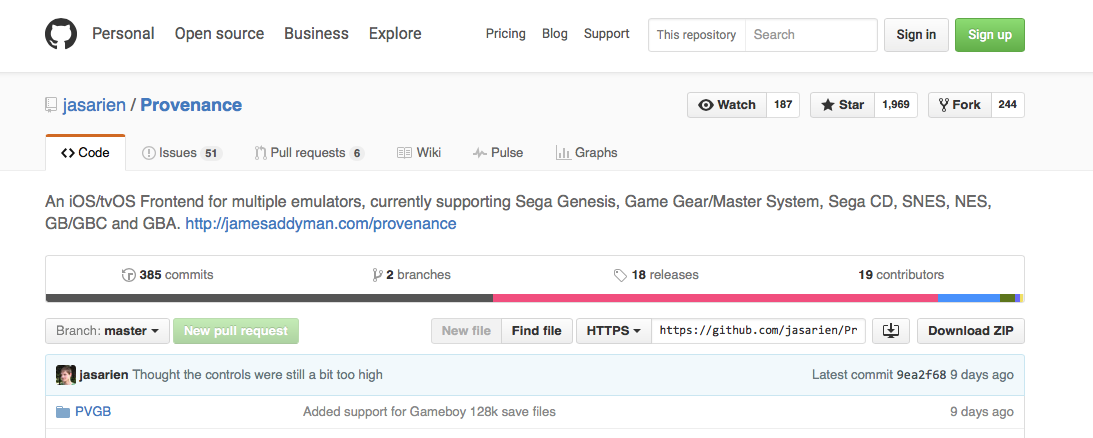
Task: Open the 187 watchers count
Action: click(783, 105)
